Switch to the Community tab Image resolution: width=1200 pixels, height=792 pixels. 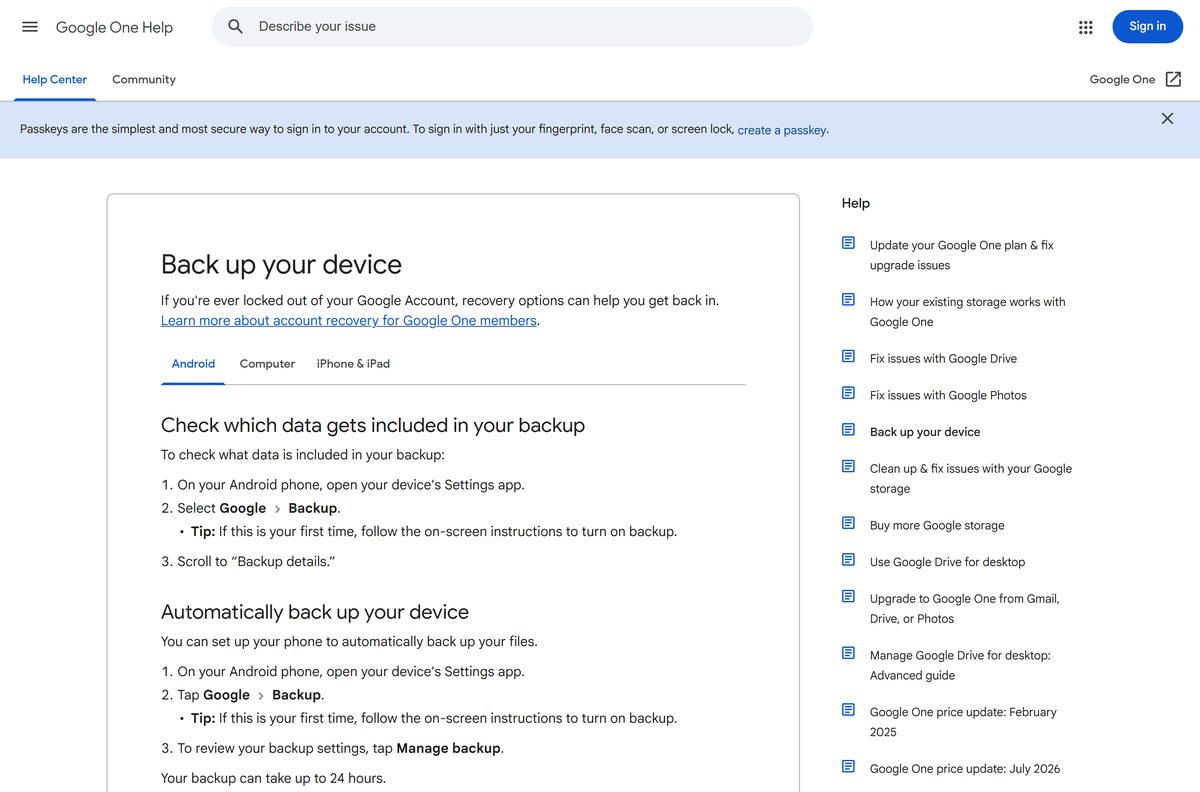tap(144, 79)
